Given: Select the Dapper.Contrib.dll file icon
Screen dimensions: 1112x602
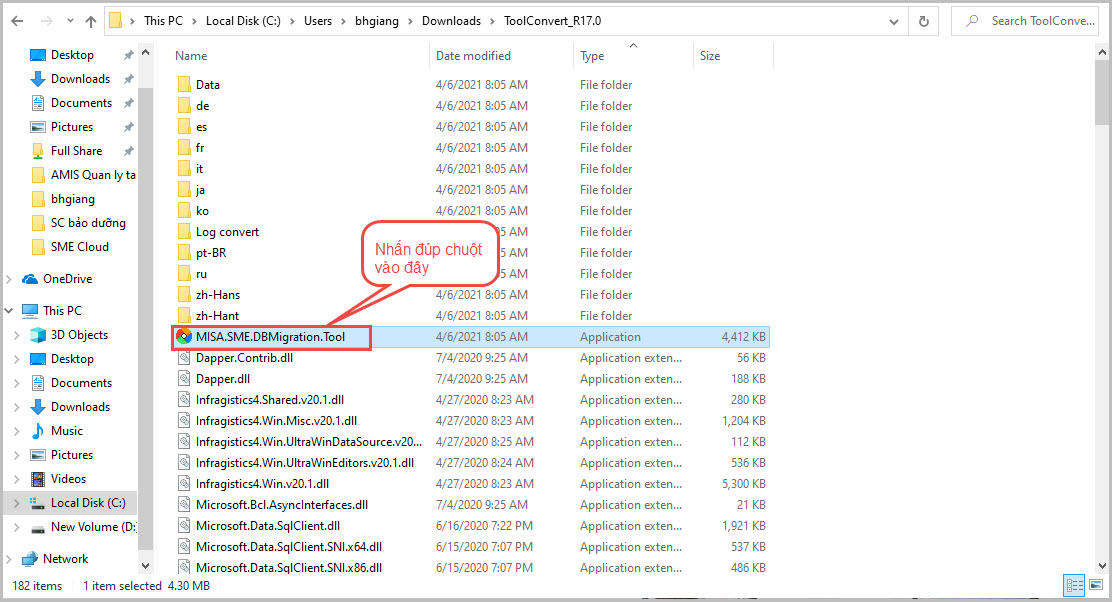Looking at the screenshot, I should pos(184,358).
